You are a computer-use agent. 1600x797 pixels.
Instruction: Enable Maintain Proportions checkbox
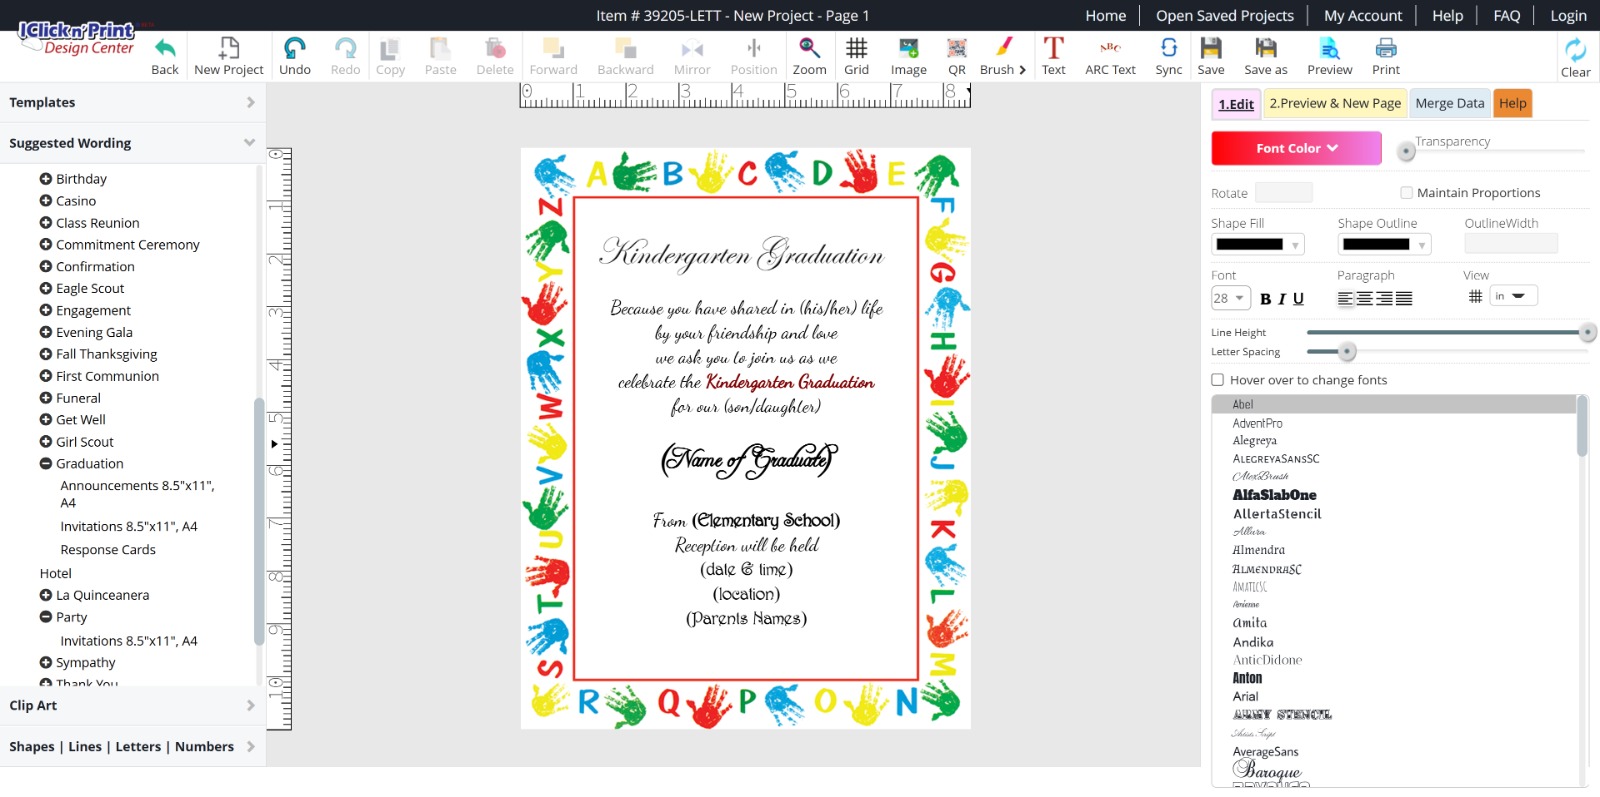pyautogui.click(x=1407, y=193)
